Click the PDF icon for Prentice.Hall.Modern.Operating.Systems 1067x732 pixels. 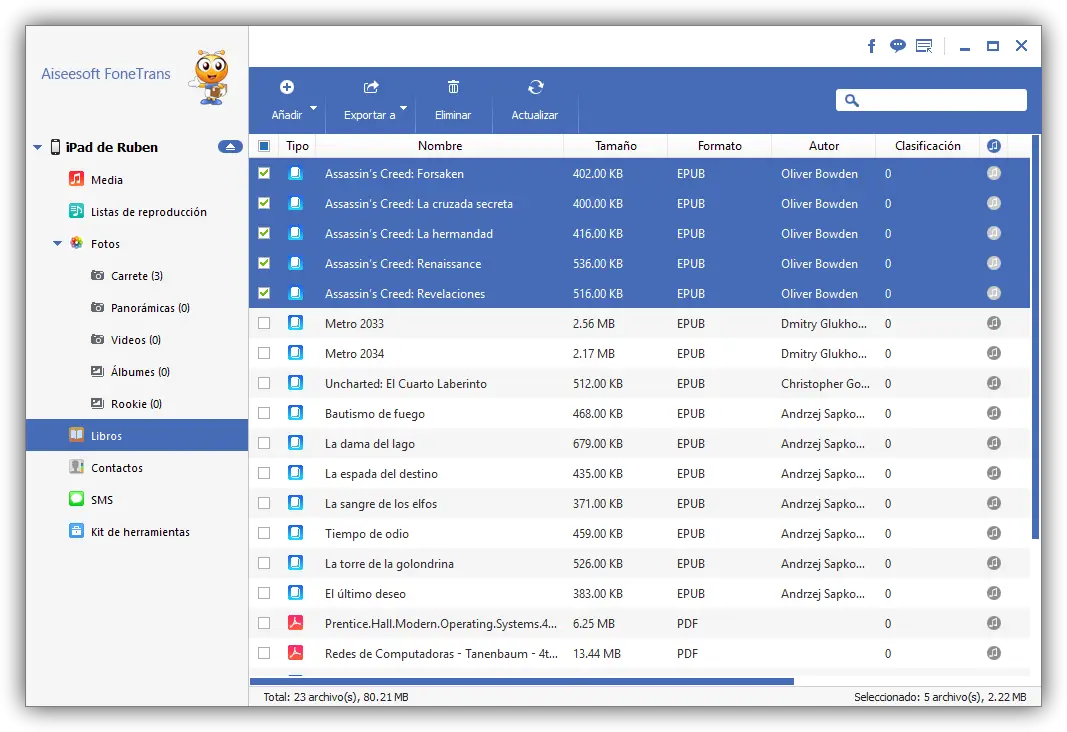pos(295,622)
